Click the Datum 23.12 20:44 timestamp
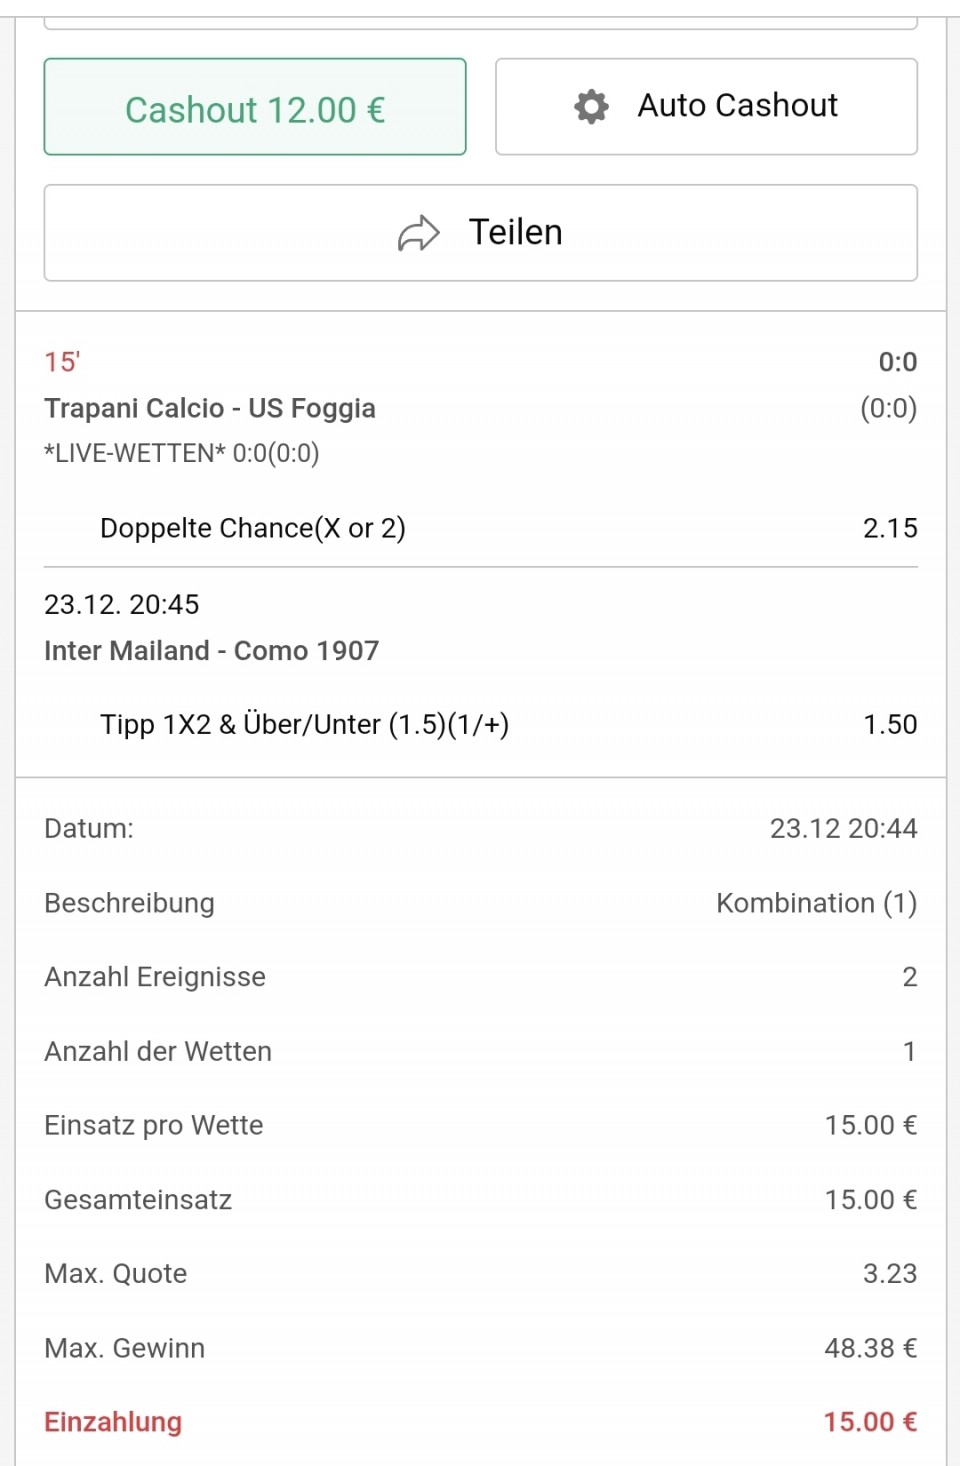This screenshot has width=960, height=1466. click(x=843, y=828)
